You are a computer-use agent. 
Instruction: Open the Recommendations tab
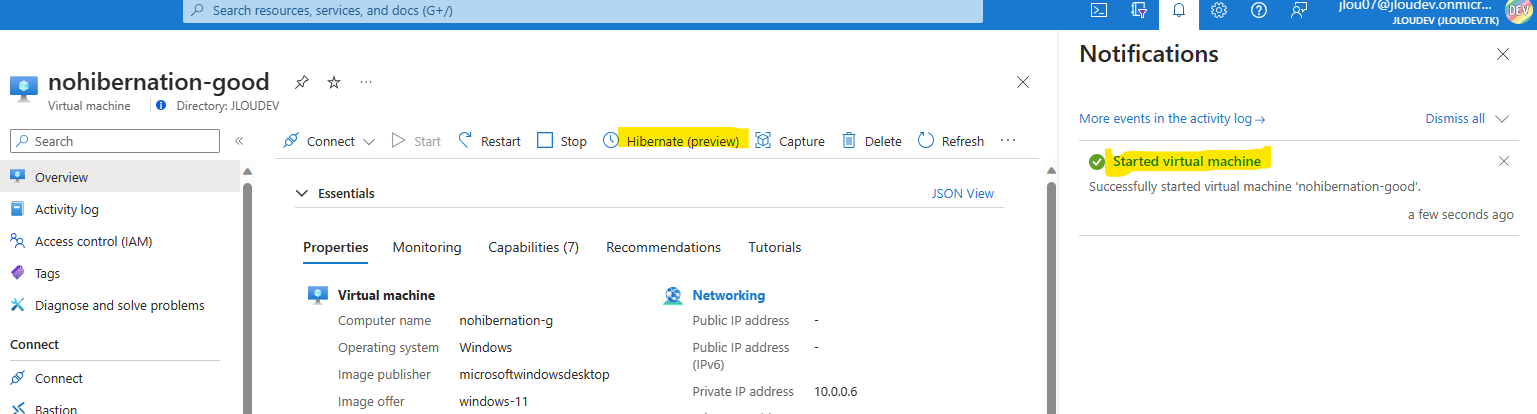tap(663, 247)
